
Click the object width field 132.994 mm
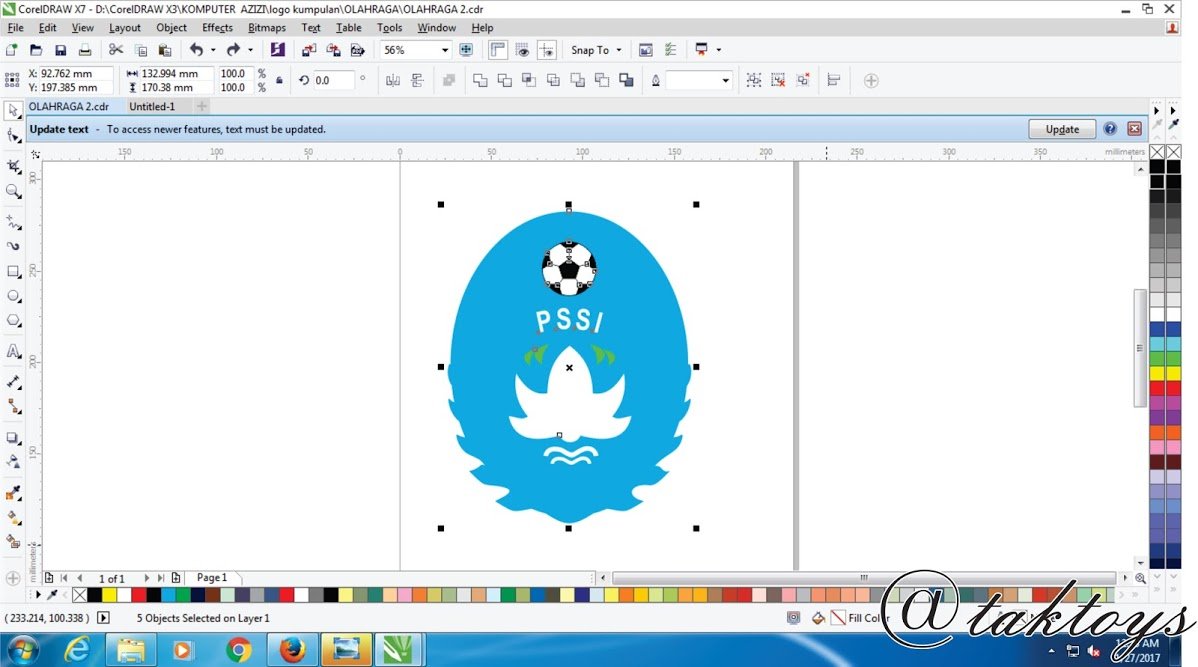coord(176,73)
